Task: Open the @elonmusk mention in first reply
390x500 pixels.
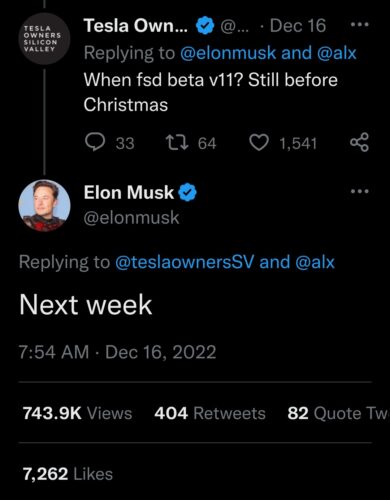Action: [x=228, y=53]
